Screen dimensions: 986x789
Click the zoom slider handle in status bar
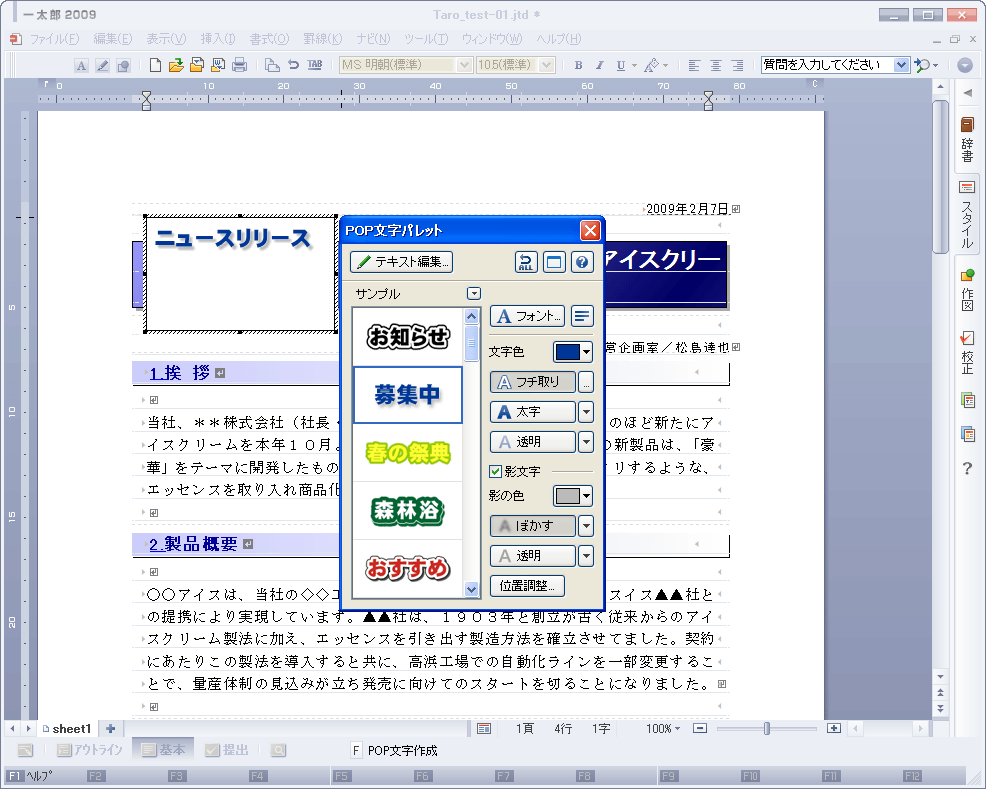[x=767, y=728]
